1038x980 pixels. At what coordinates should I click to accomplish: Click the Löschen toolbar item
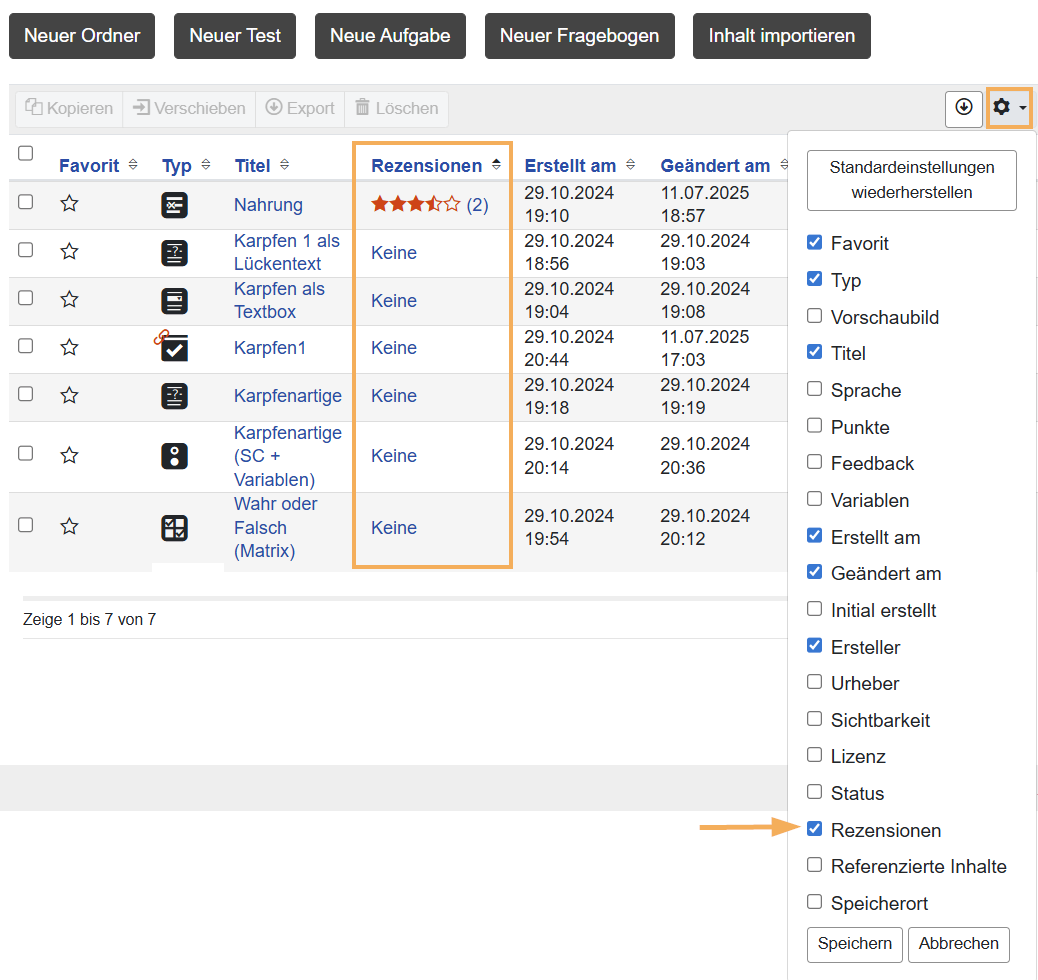click(396, 108)
